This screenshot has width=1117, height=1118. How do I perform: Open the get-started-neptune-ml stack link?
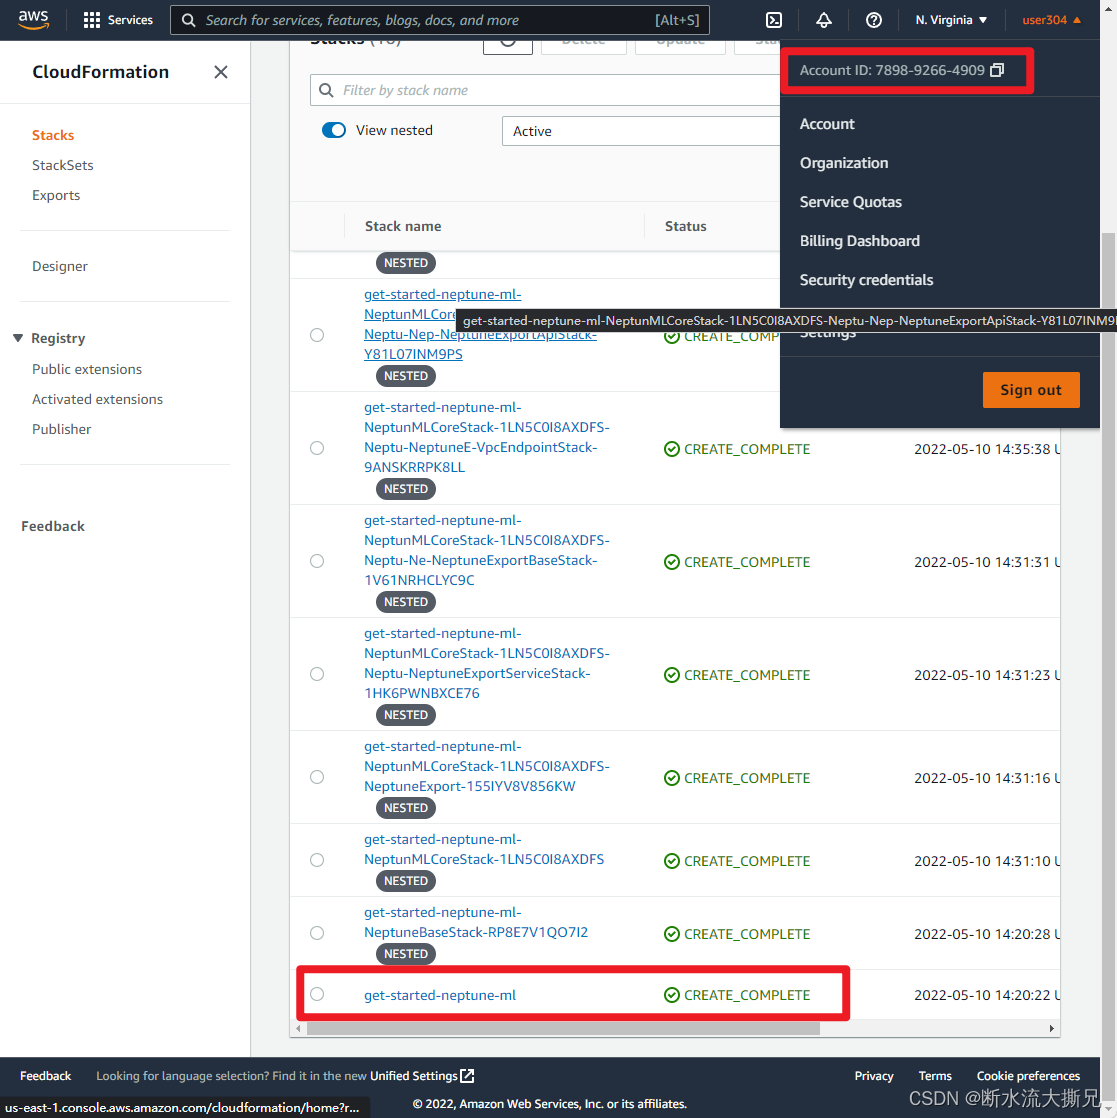point(440,995)
